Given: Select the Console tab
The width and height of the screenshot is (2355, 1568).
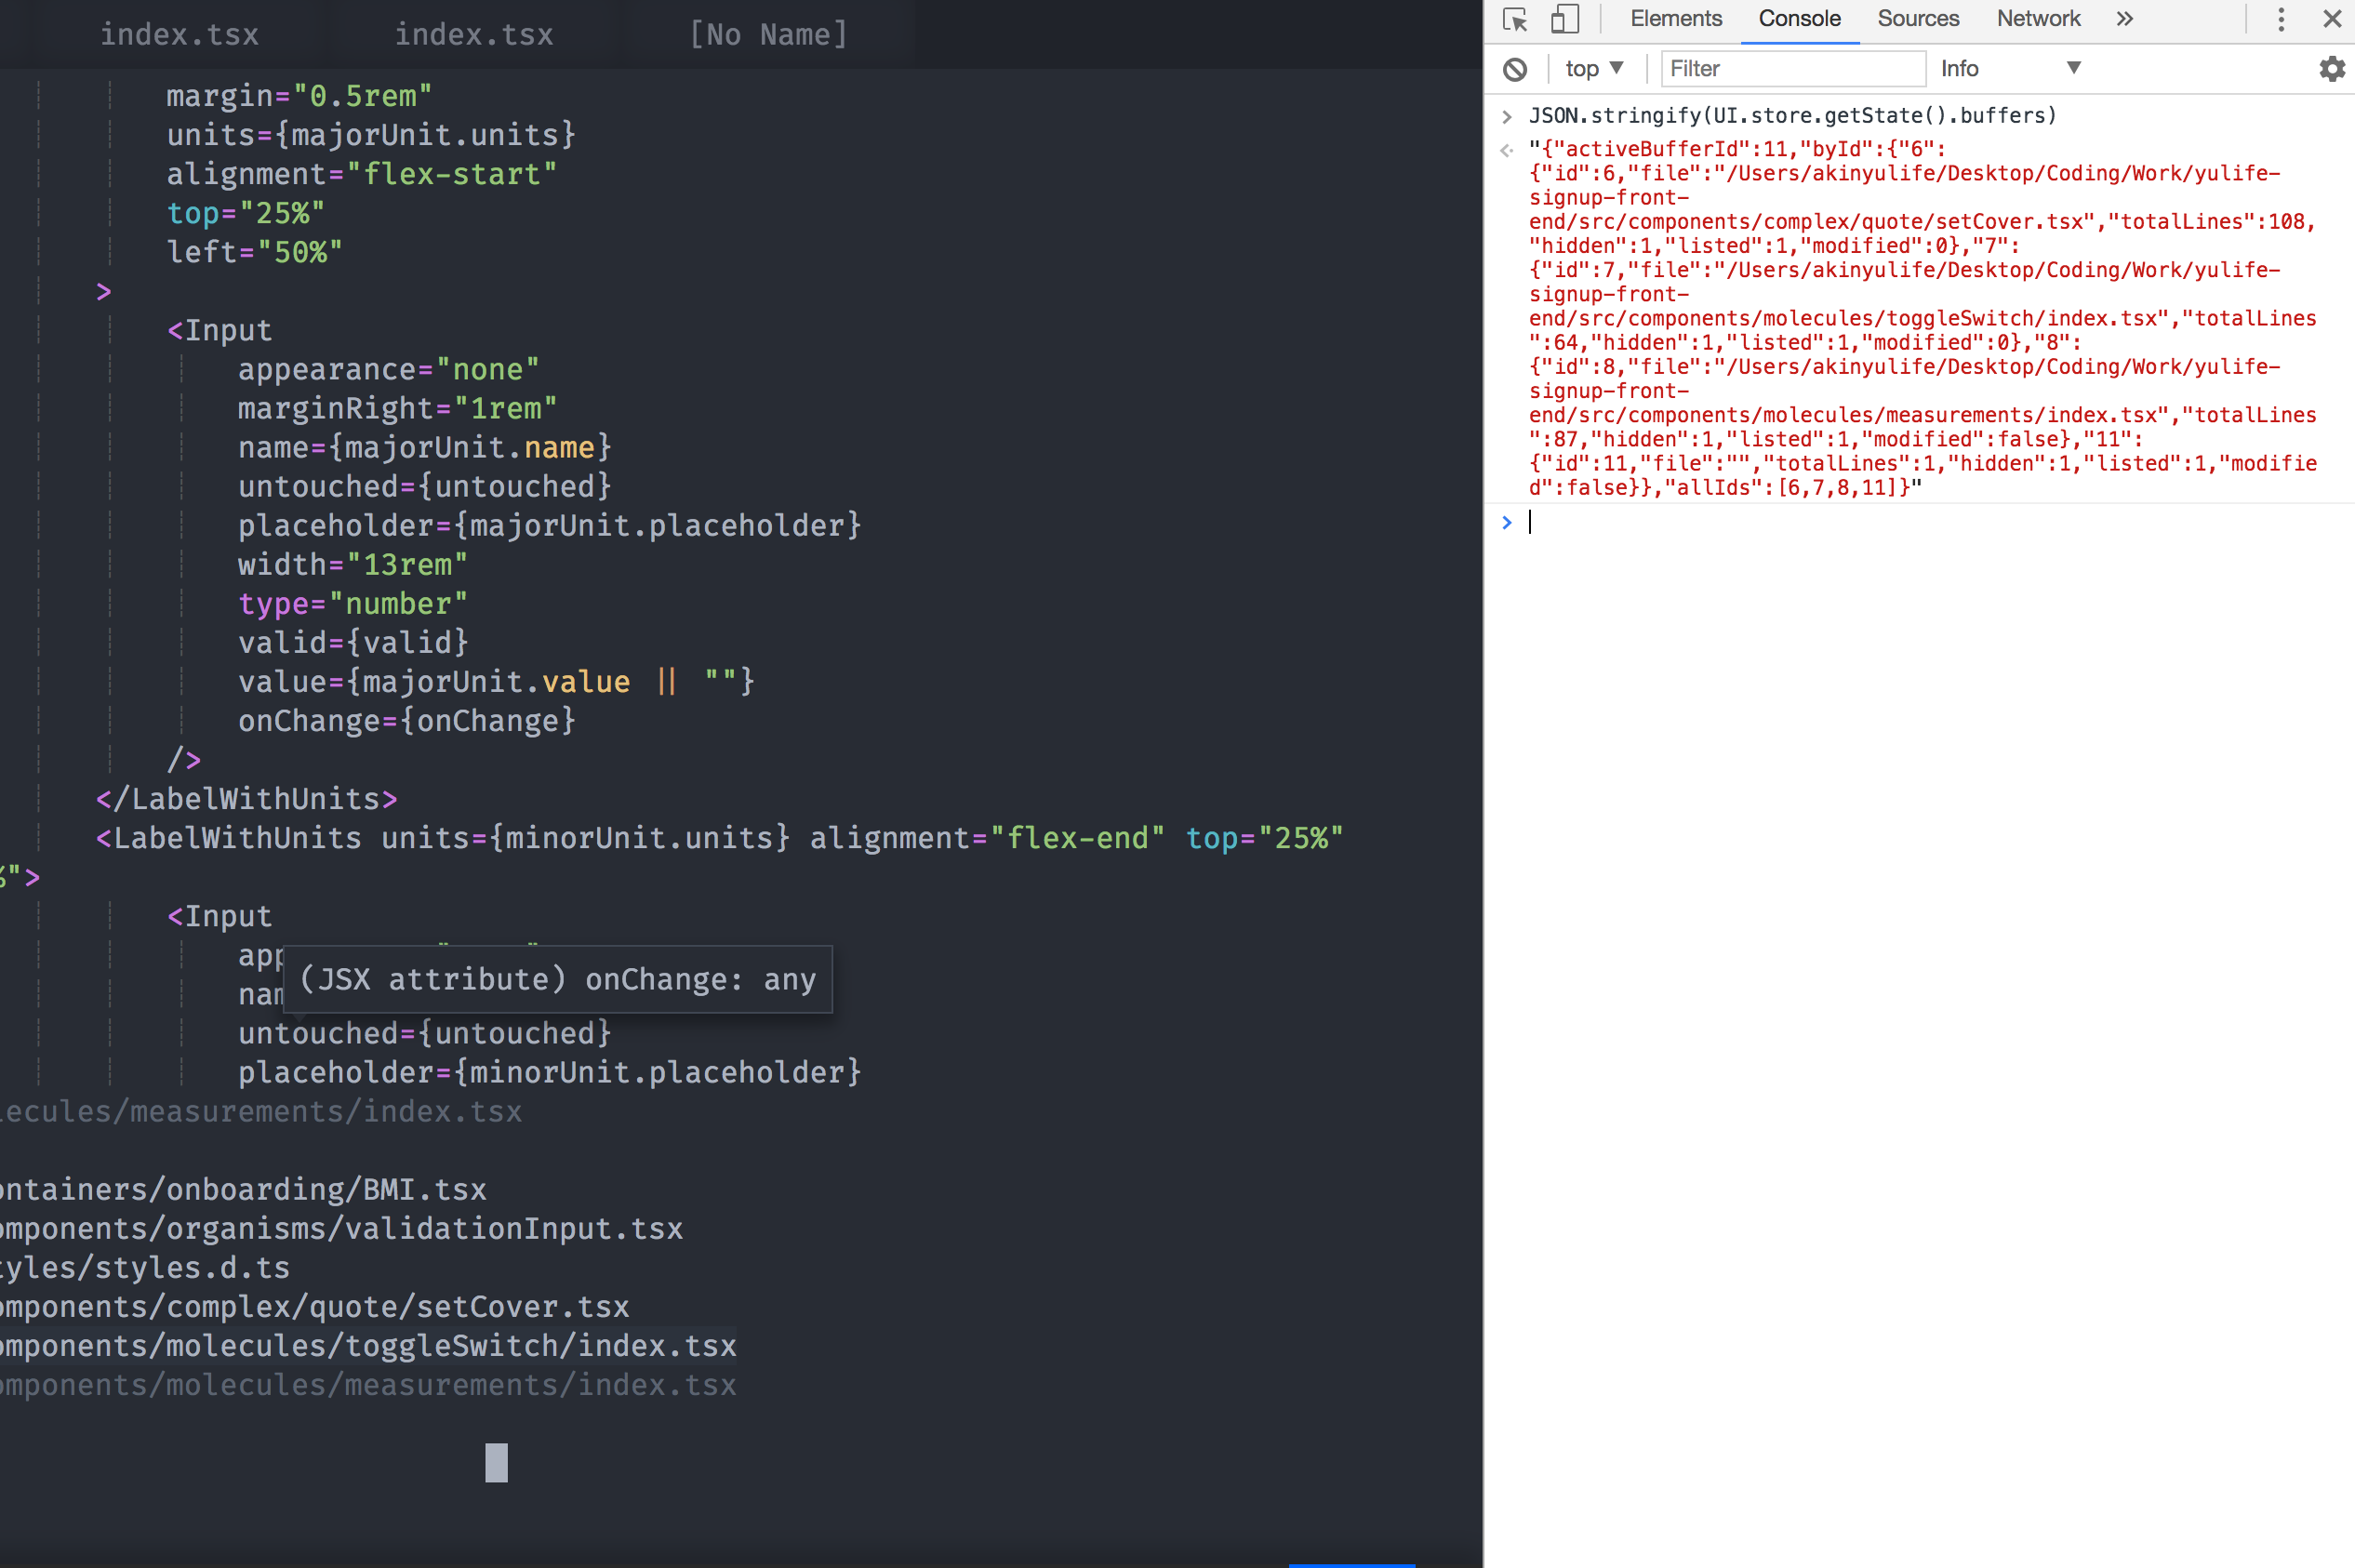Looking at the screenshot, I should 1799,19.
